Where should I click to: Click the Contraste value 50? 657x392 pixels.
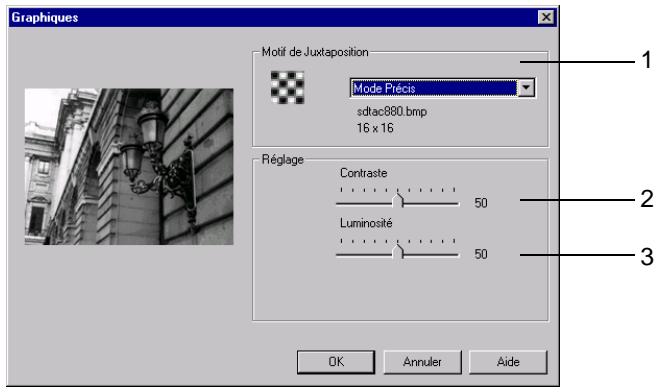coord(481,203)
